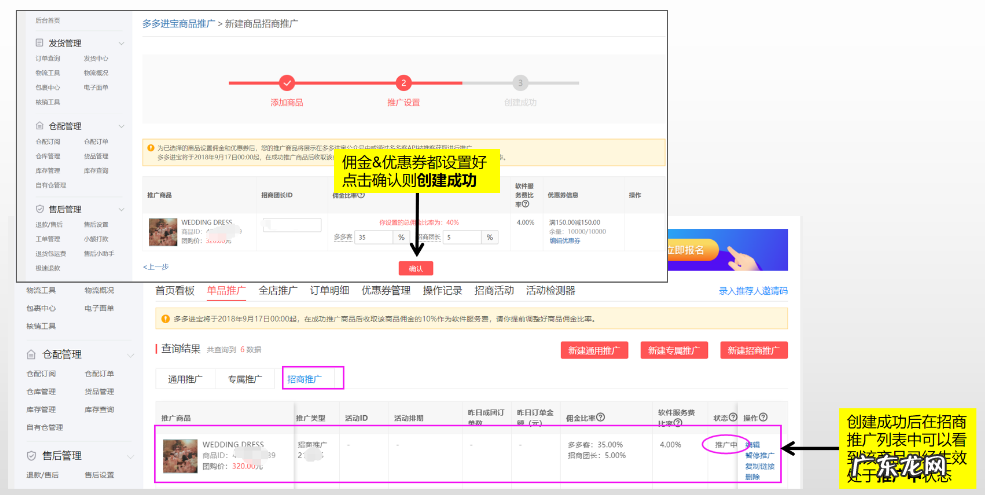This screenshot has width=985, height=495.
Task: Go back via 上一步 link
Action: [155, 267]
